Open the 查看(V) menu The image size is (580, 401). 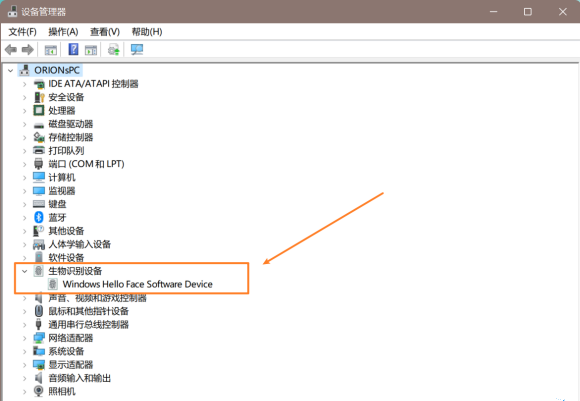[105, 32]
